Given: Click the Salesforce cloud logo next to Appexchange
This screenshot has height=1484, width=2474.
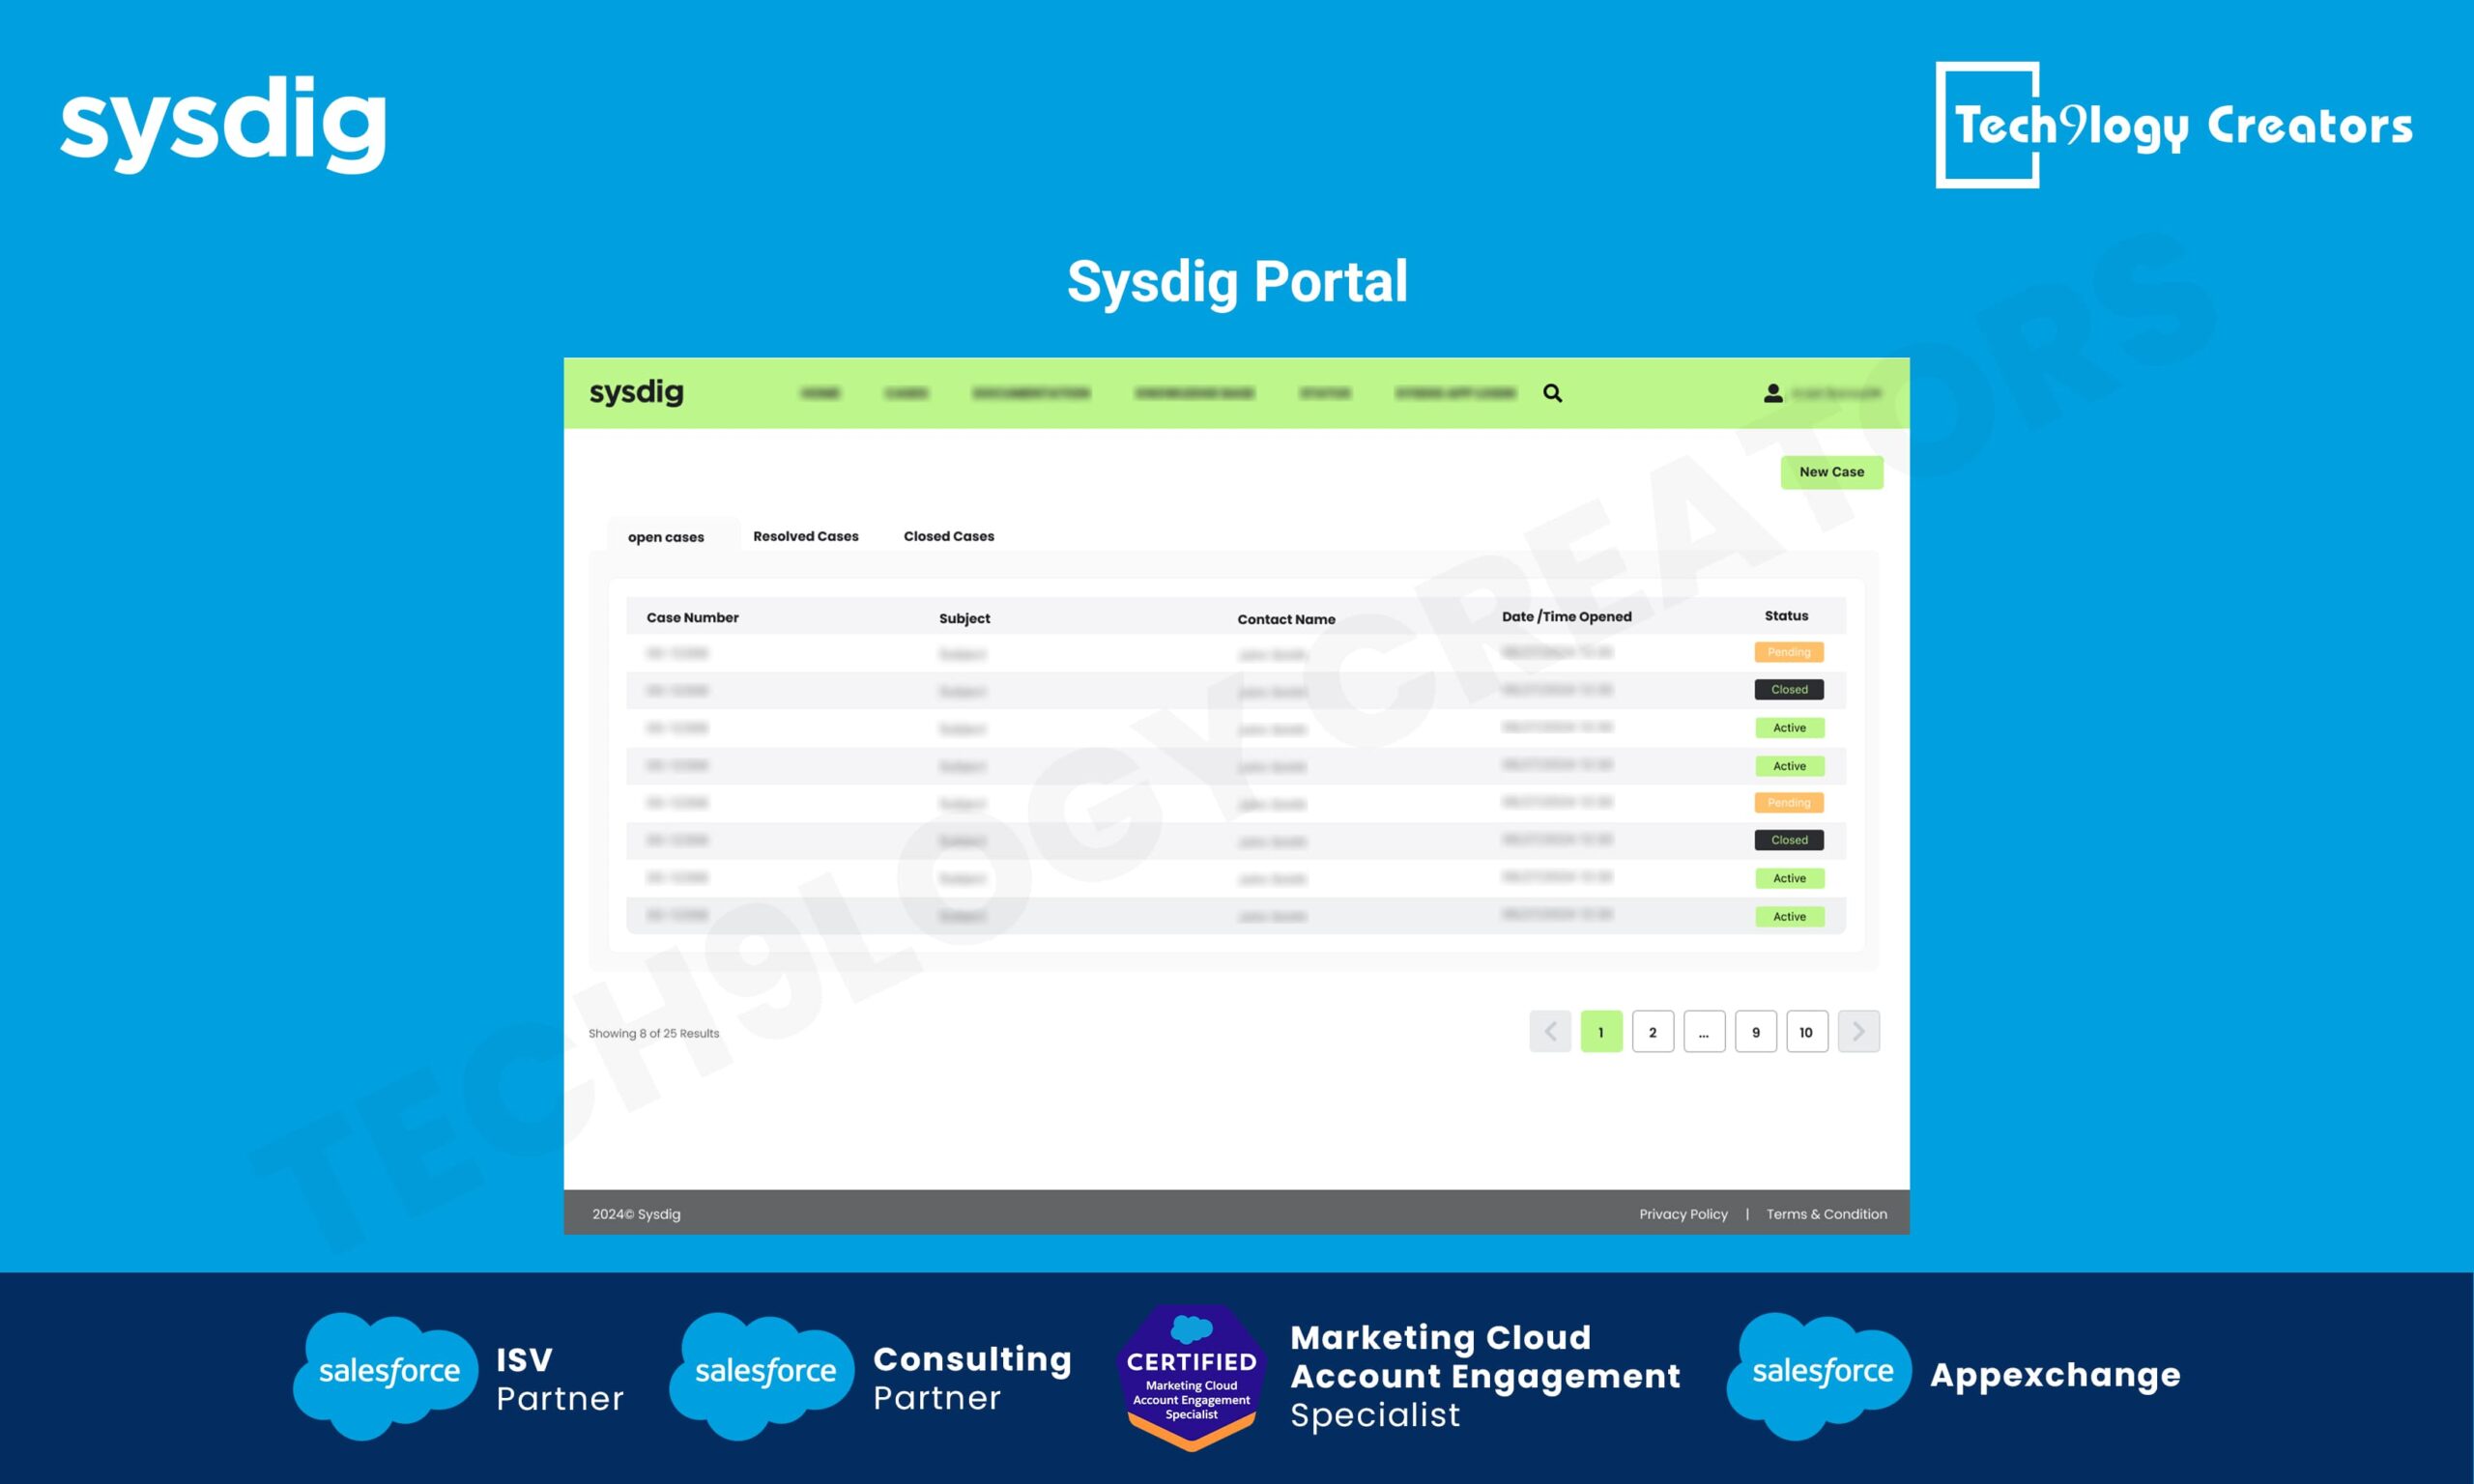Looking at the screenshot, I should pos(1820,1375).
